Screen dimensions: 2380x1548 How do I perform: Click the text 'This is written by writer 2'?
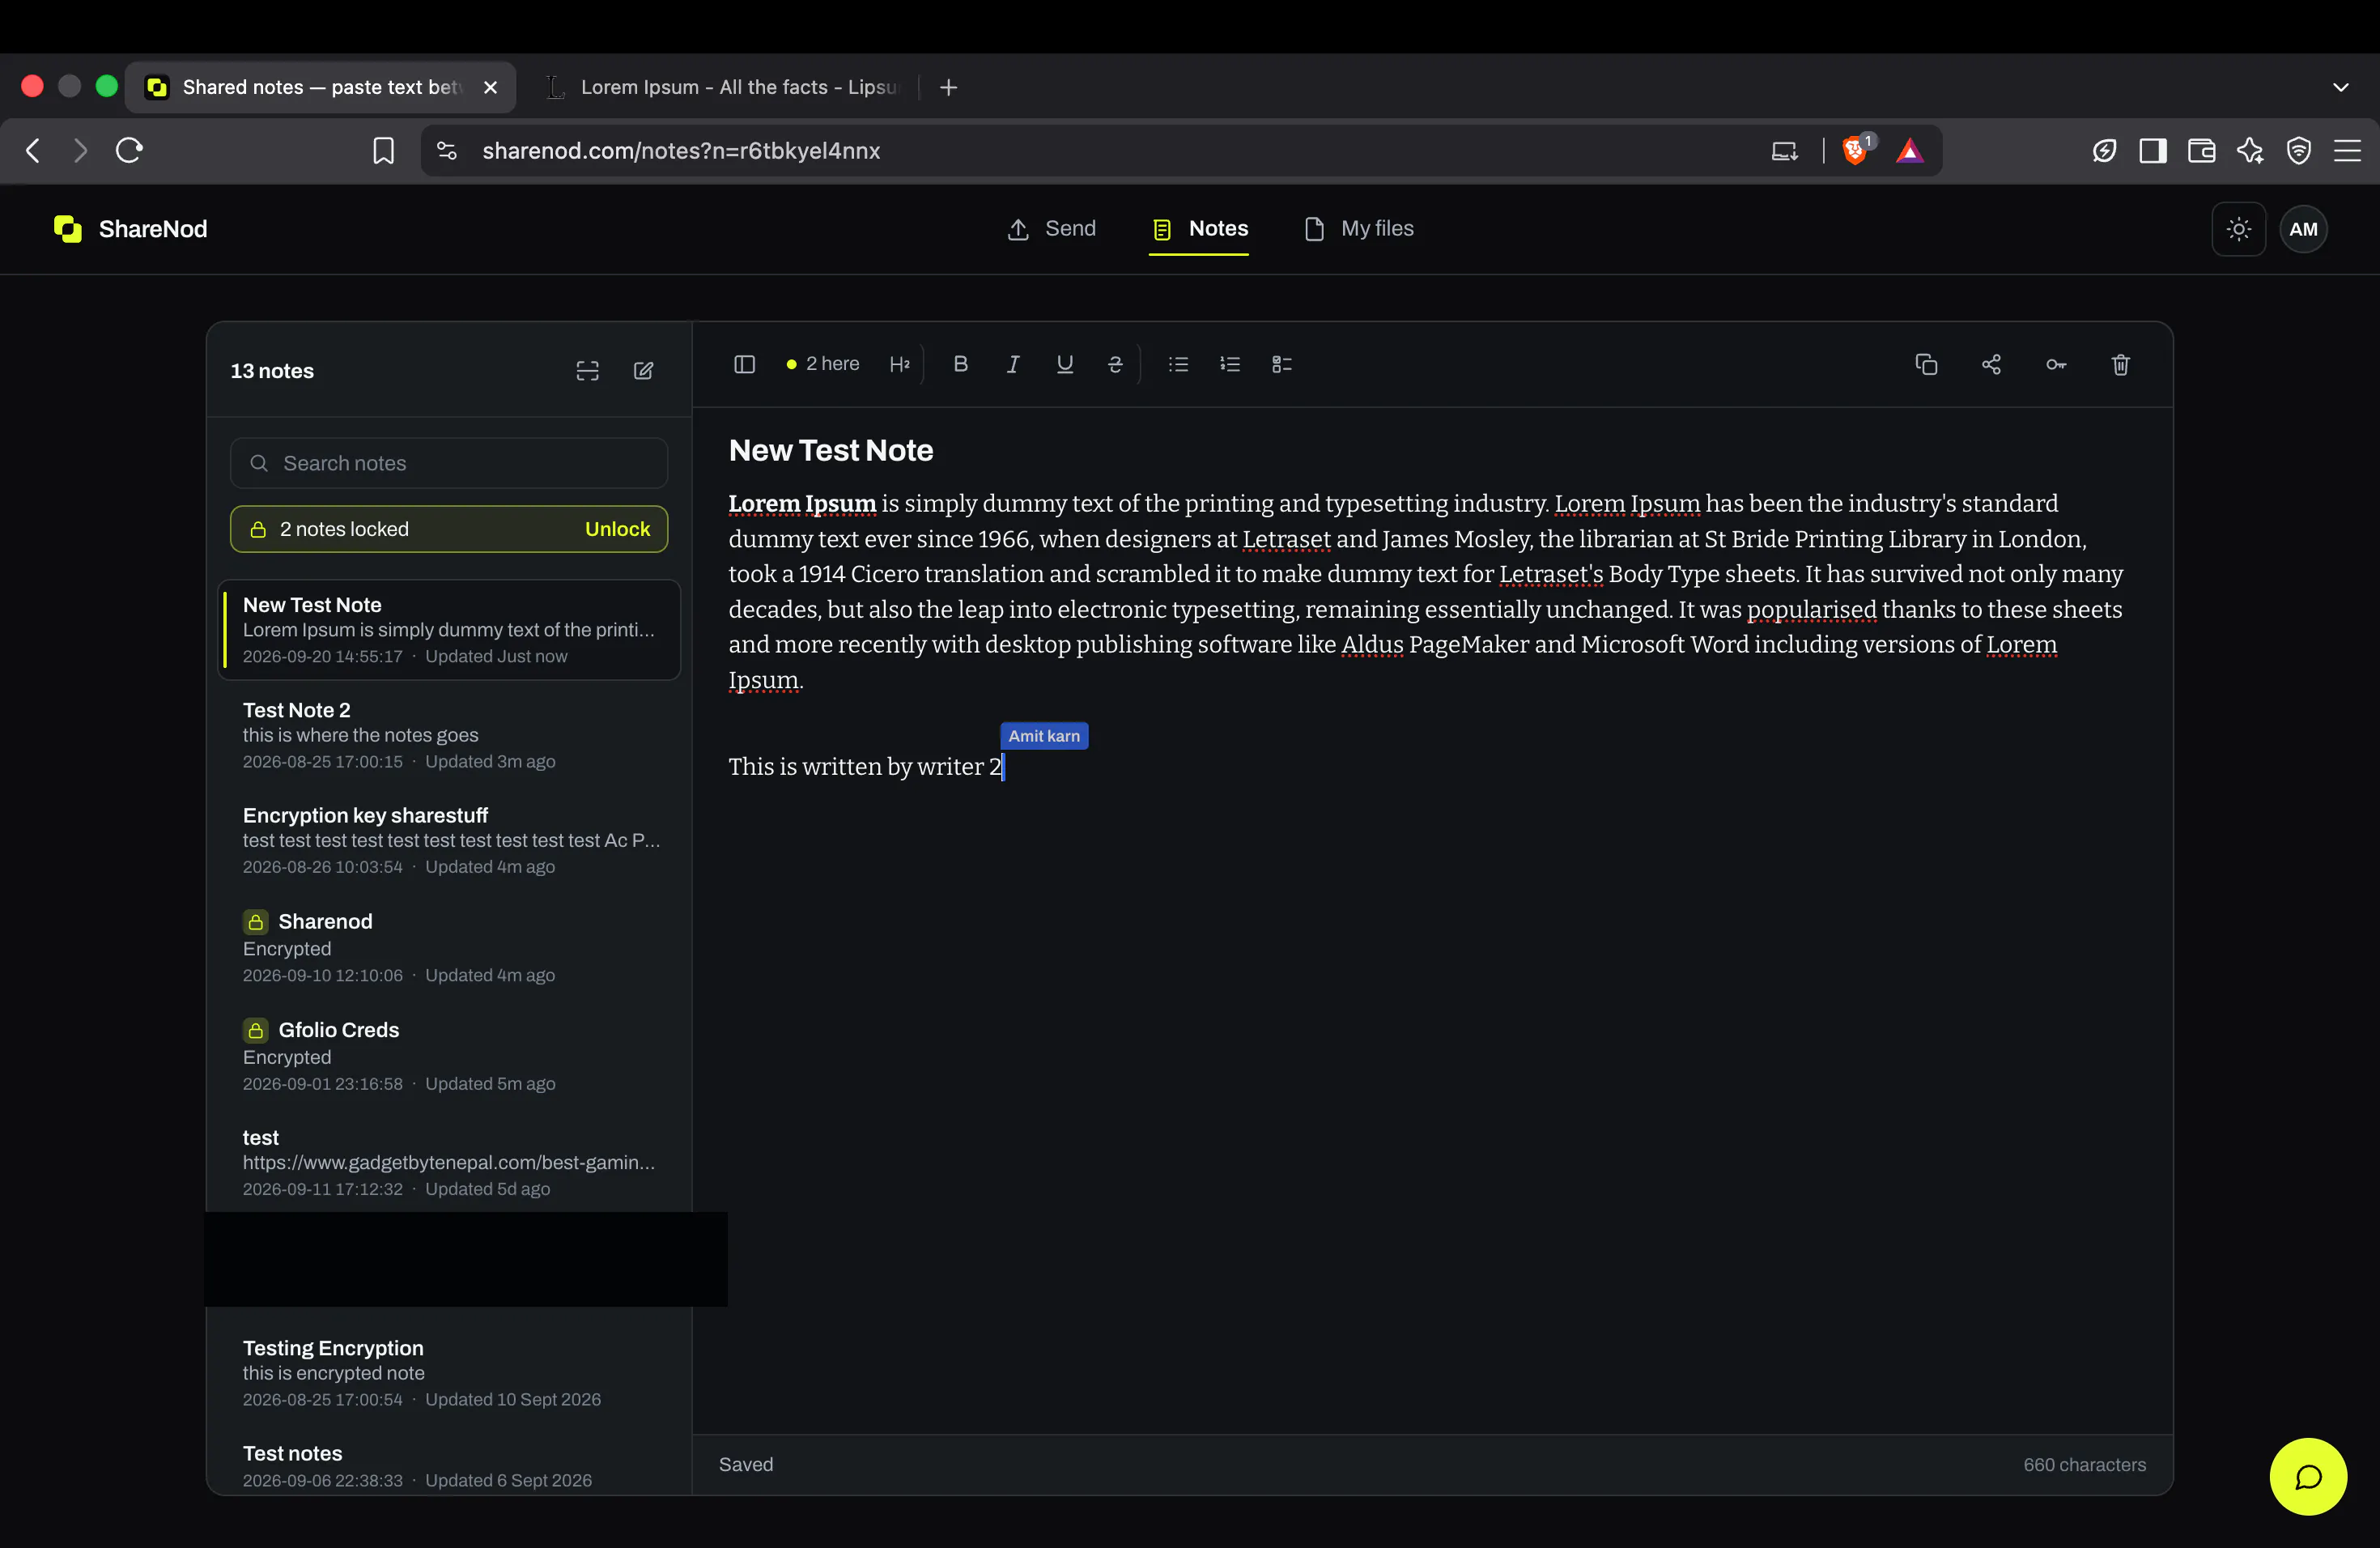pos(865,767)
